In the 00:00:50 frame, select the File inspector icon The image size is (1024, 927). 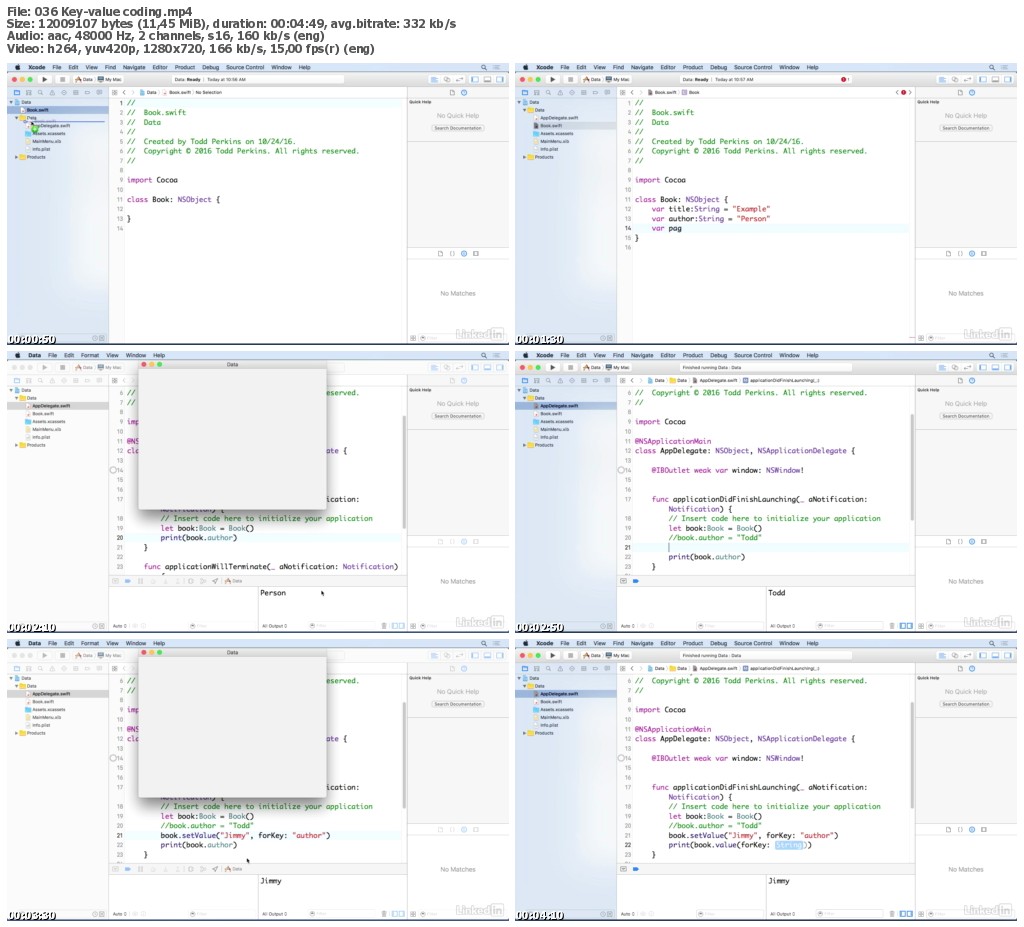pos(452,93)
